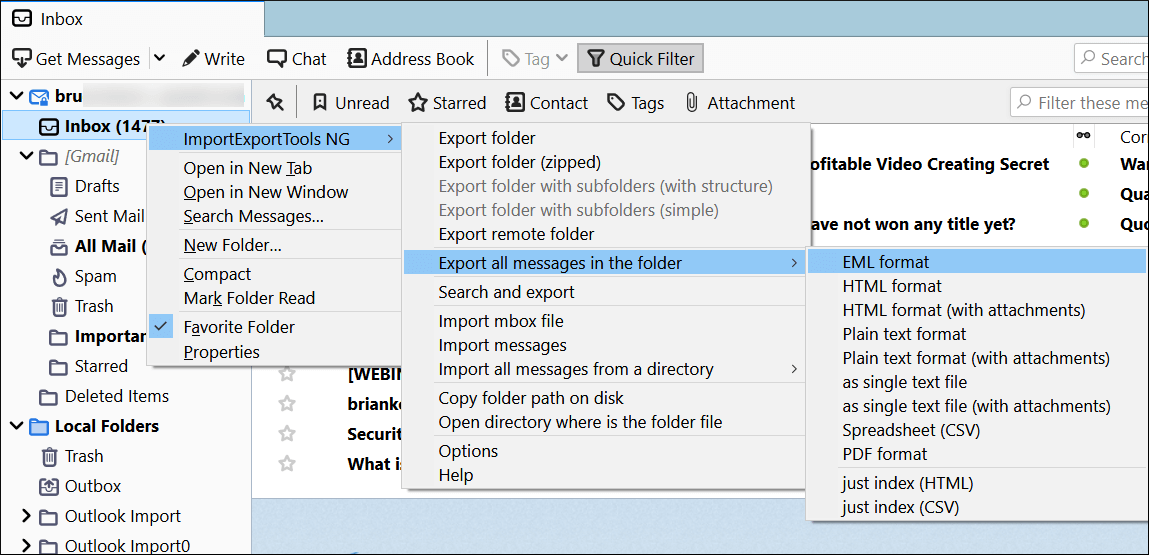
Task: Toggle the Starred quick filter
Action: click(447, 103)
